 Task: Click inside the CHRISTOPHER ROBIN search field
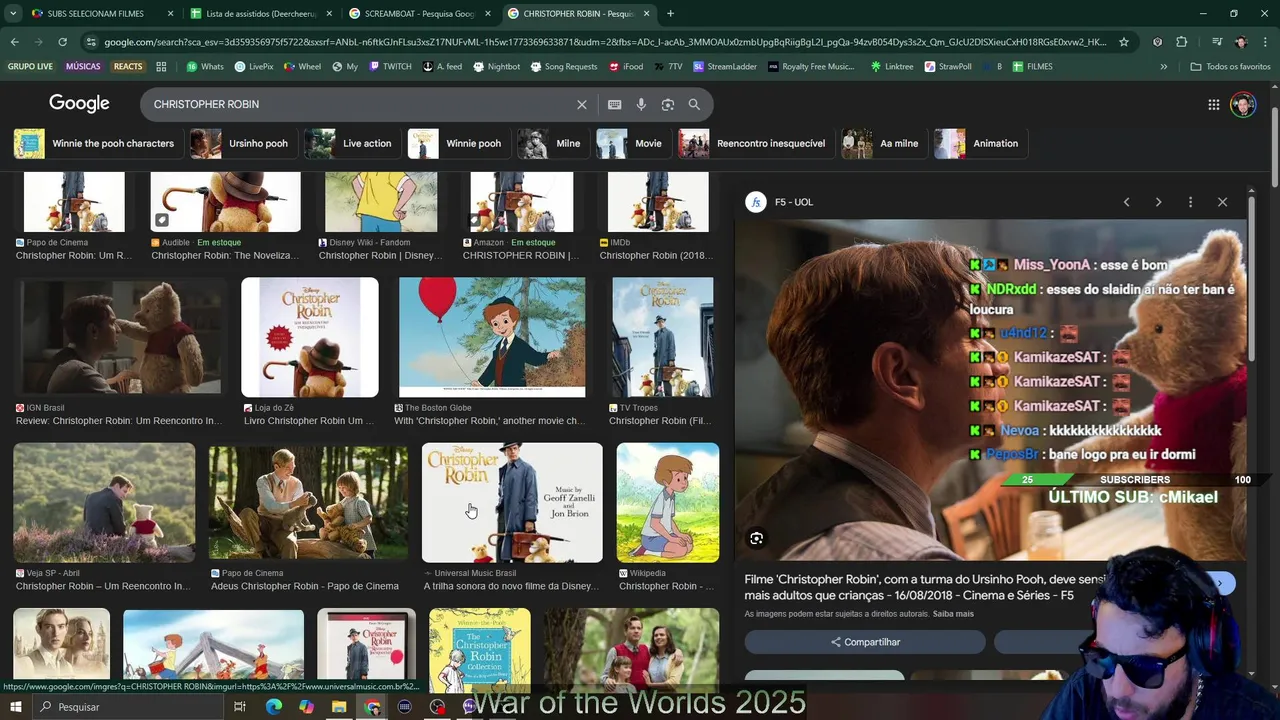point(360,104)
